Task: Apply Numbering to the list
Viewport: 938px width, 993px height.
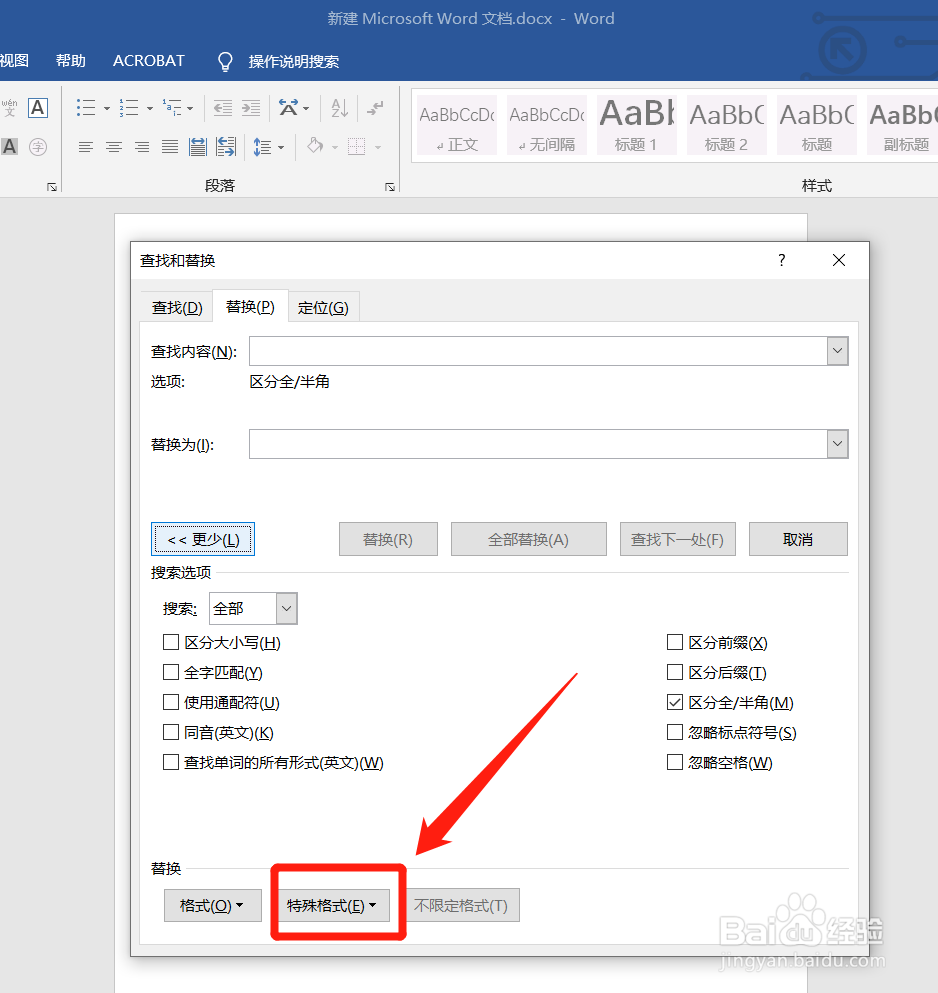Action: (x=130, y=107)
